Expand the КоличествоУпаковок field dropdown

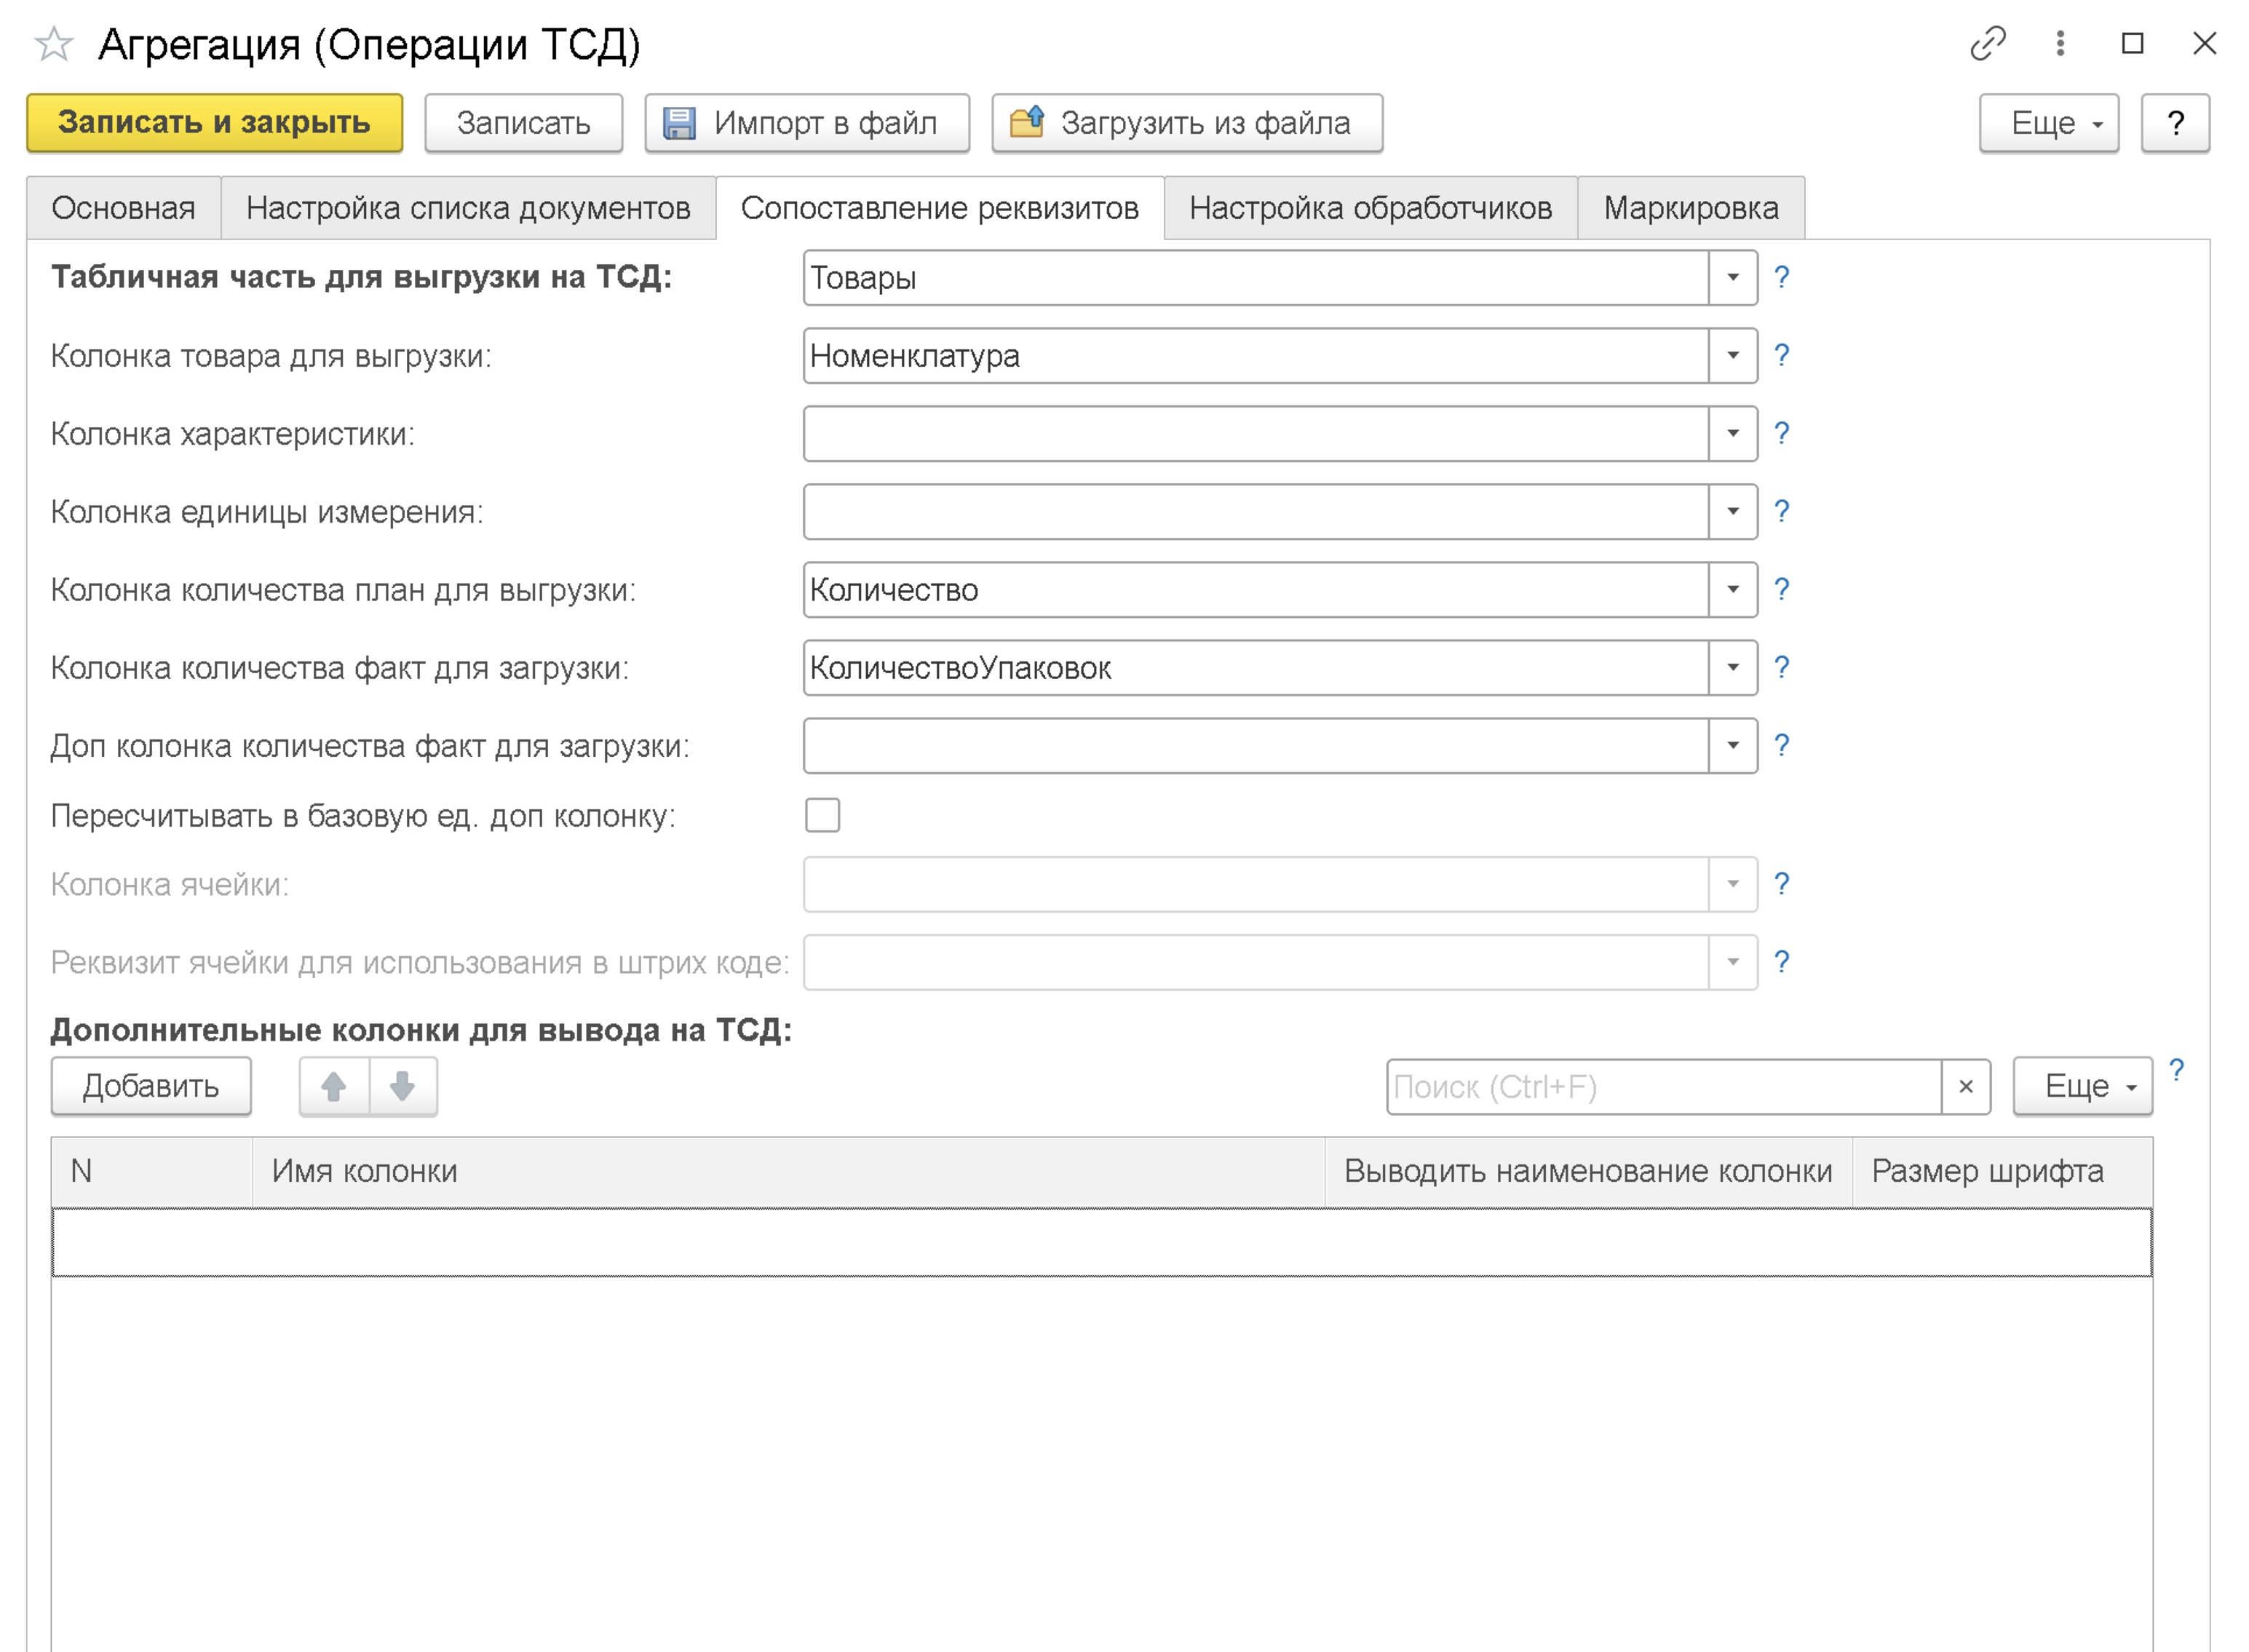[x=1732, y=668]
